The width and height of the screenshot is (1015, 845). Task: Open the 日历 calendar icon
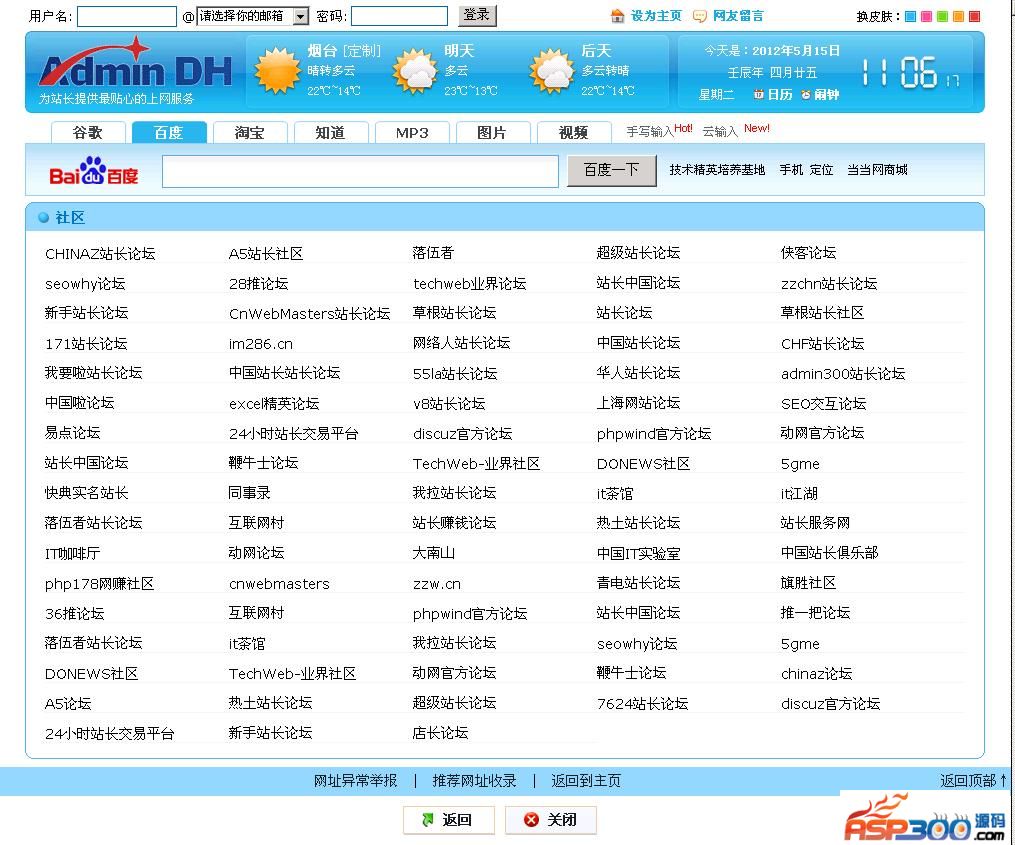[758, 95]
